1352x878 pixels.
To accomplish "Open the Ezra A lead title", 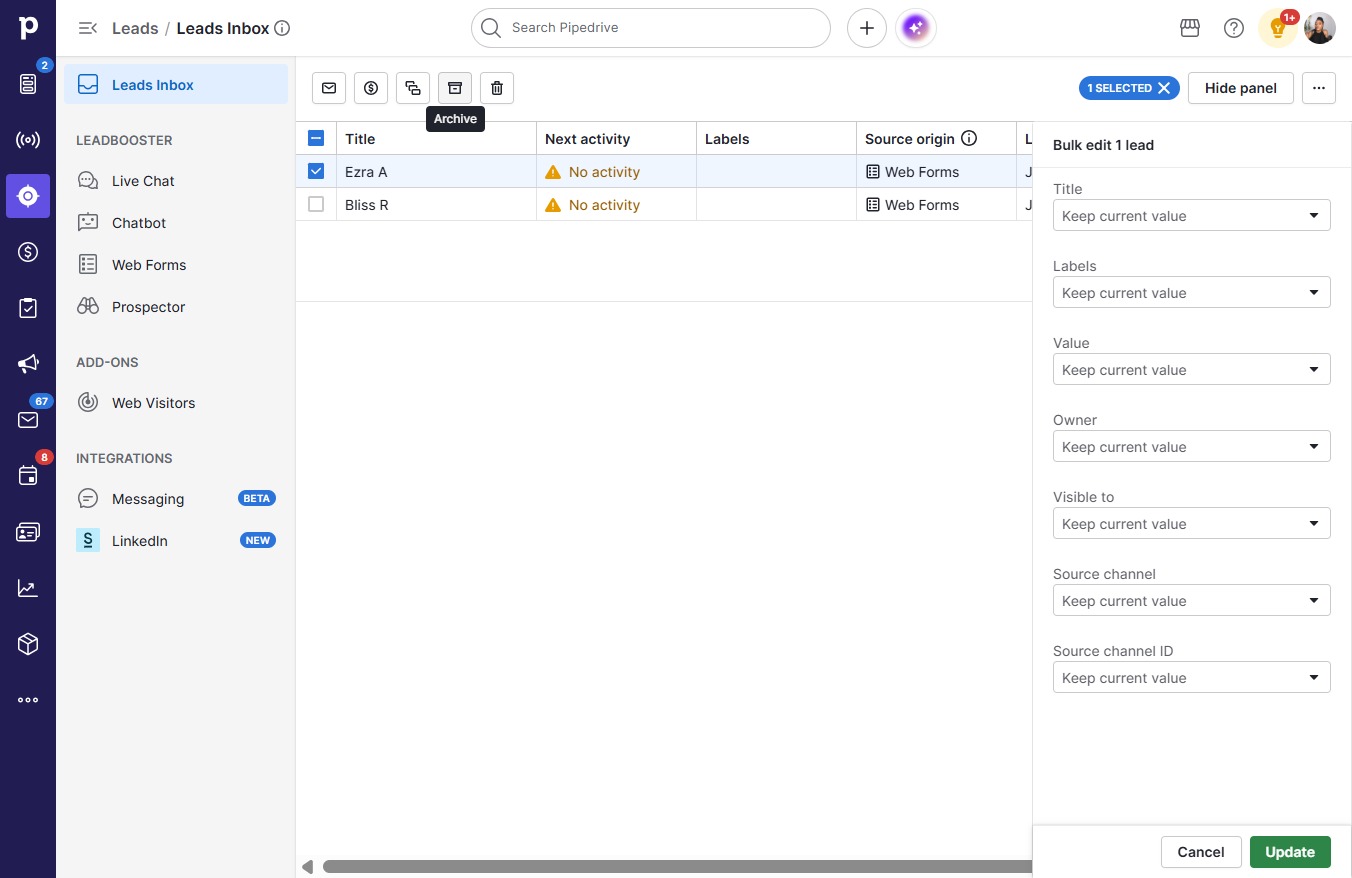I will pyautogui.click(x=366, y=172).
